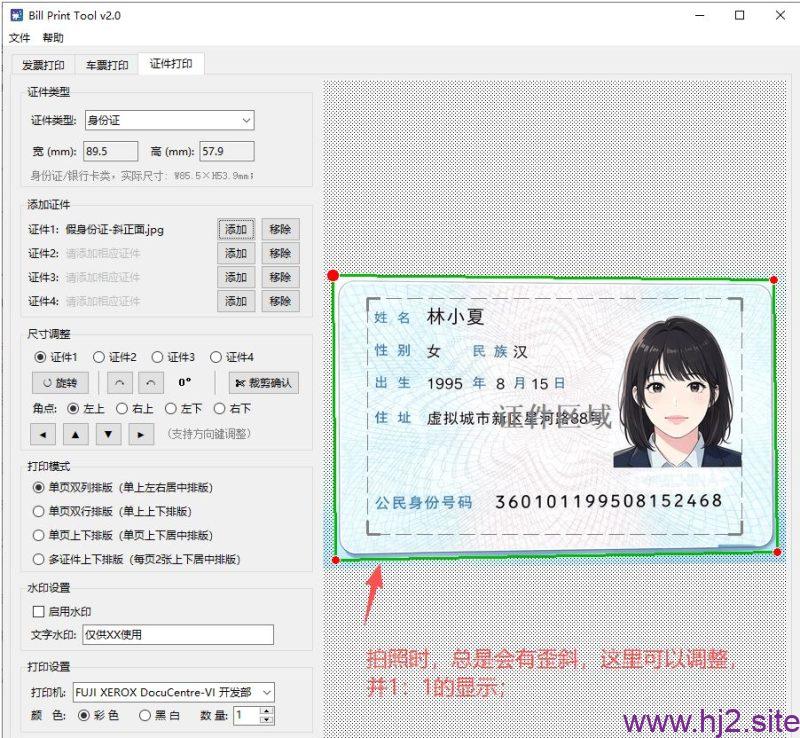This screenshot has height=738, width=800.
Task: Click the left arrow nudge button
Action: point(43,434)
